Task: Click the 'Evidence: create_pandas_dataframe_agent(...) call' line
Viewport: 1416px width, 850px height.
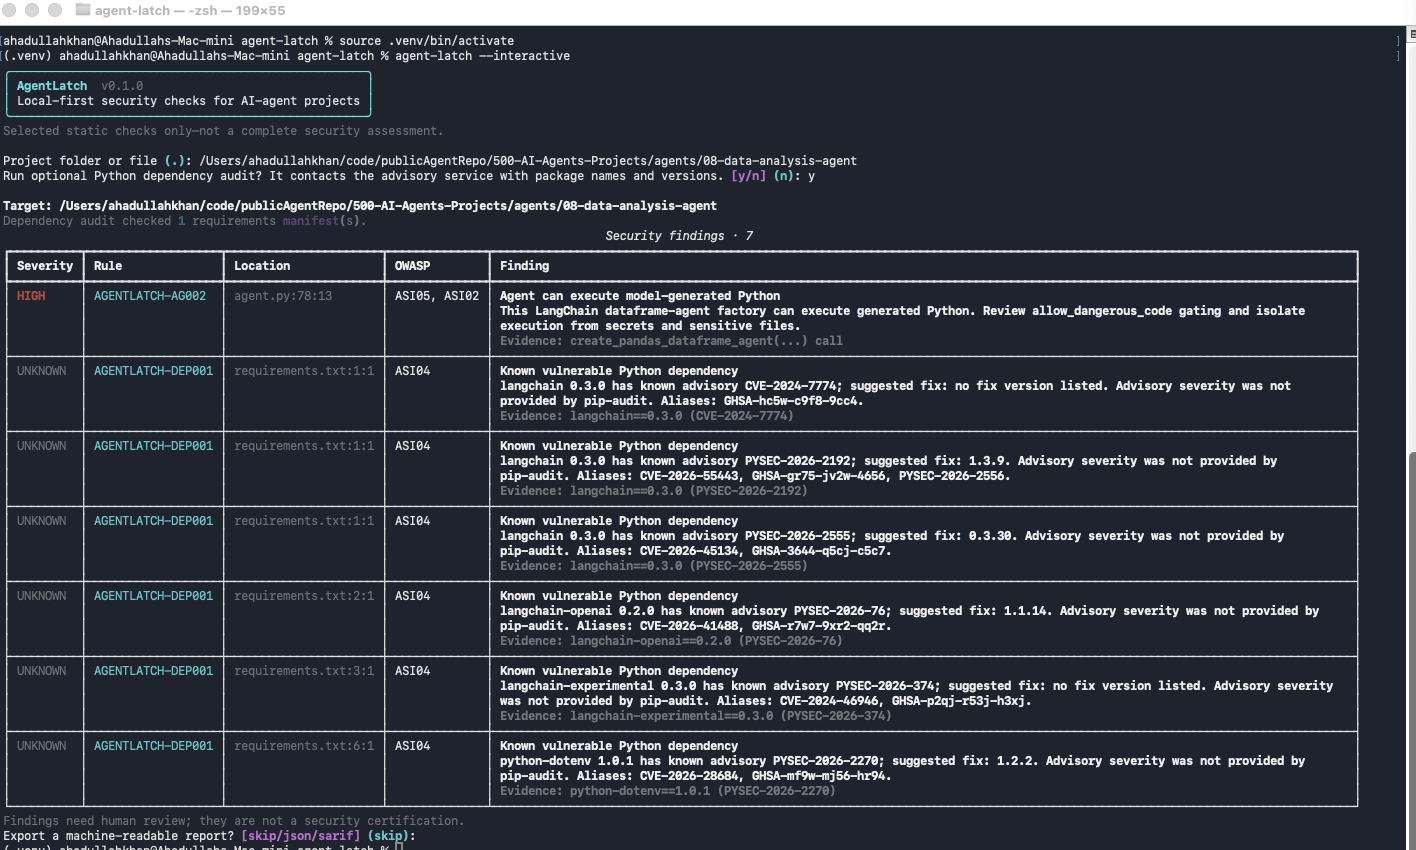Action: (671, 341)
